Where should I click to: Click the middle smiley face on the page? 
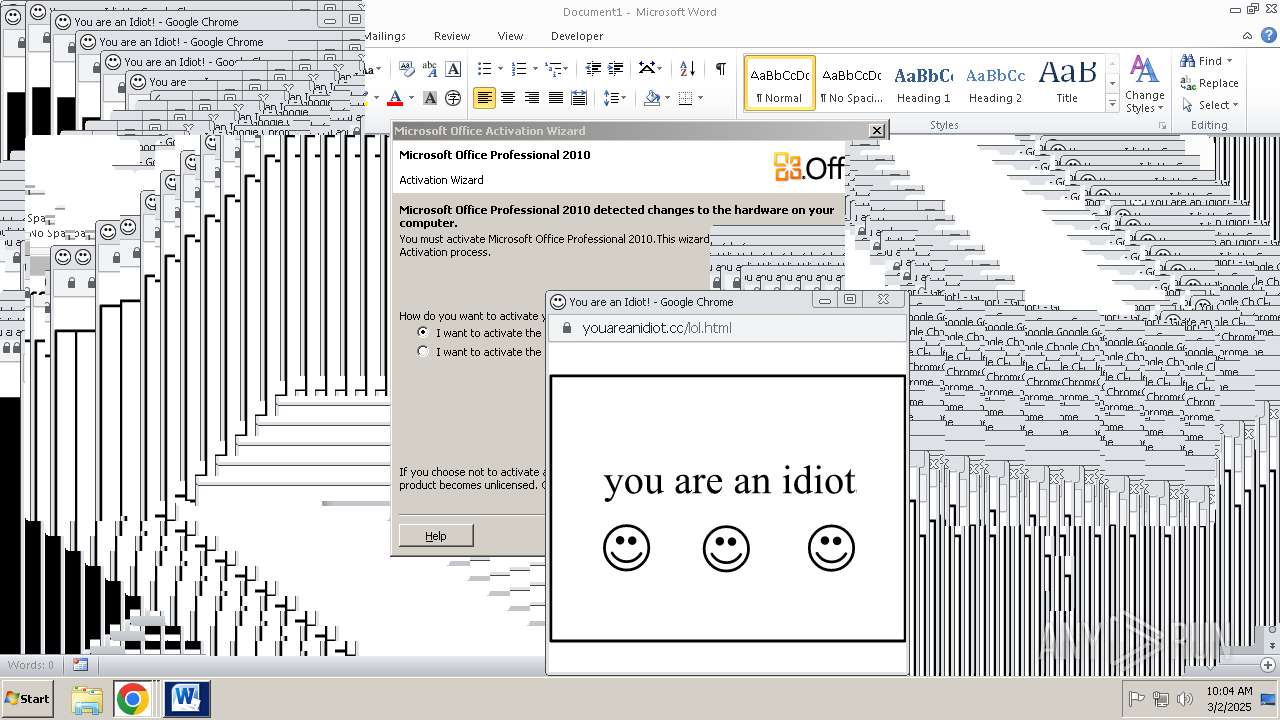point(726,549)
